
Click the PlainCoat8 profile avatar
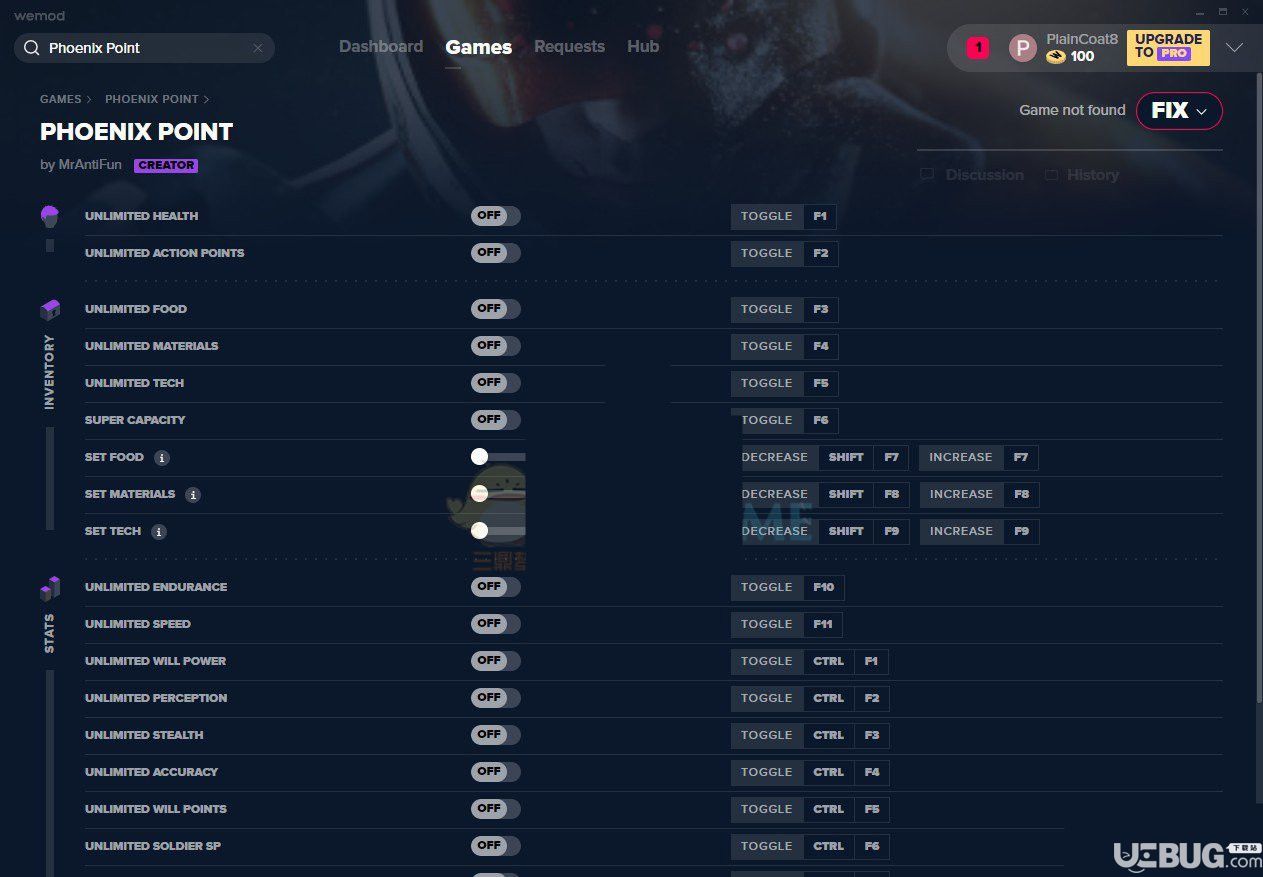coord(1022,48)
